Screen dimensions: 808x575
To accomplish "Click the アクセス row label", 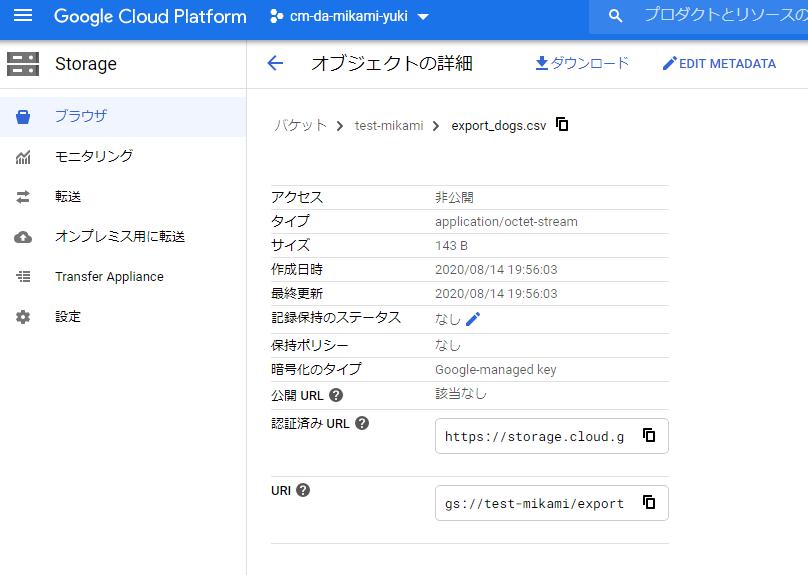I will (297, 197).
